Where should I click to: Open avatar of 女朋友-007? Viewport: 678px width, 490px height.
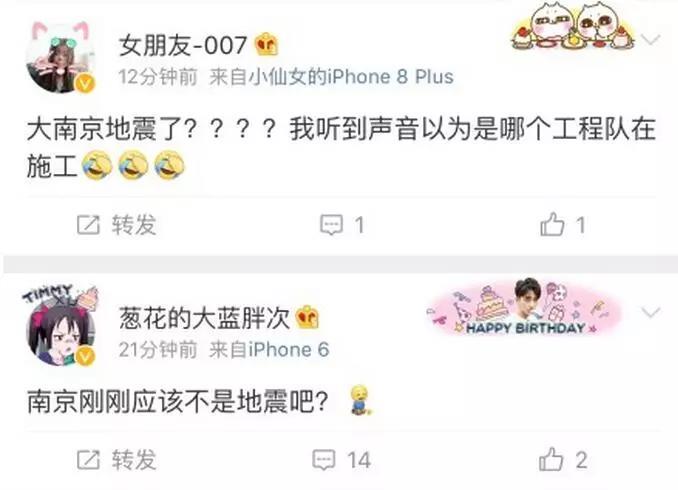tap(61, 58)
